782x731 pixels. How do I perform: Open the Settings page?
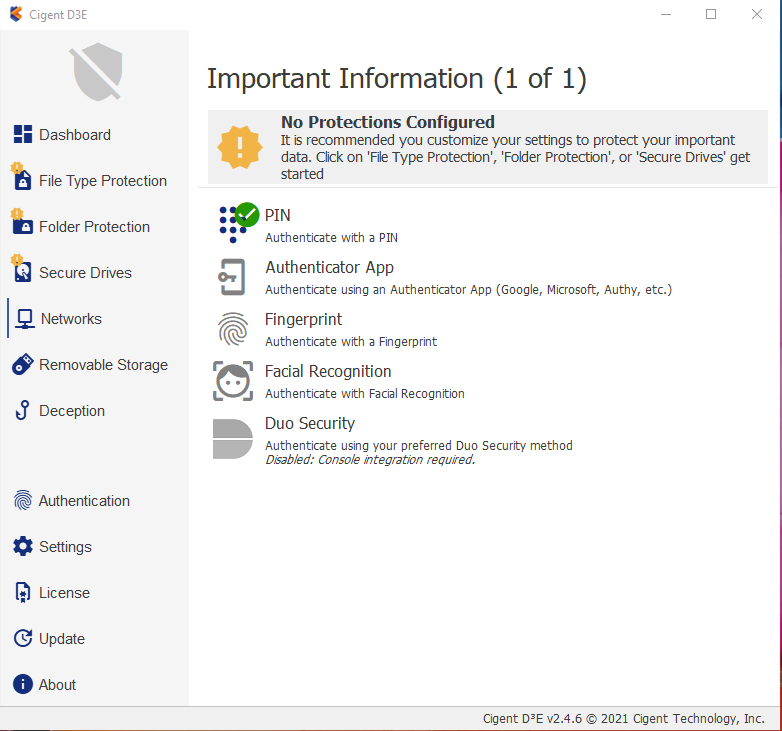click(x=65, y=547)
